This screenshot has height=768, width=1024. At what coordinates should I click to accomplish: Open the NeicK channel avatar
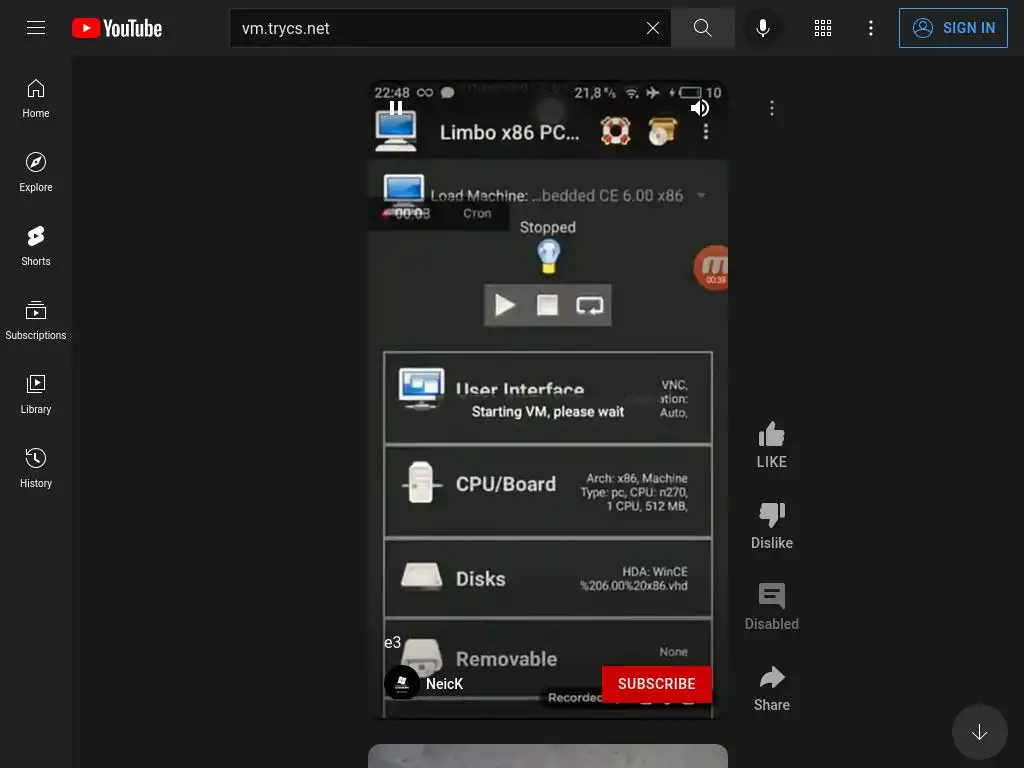[402, 683]
